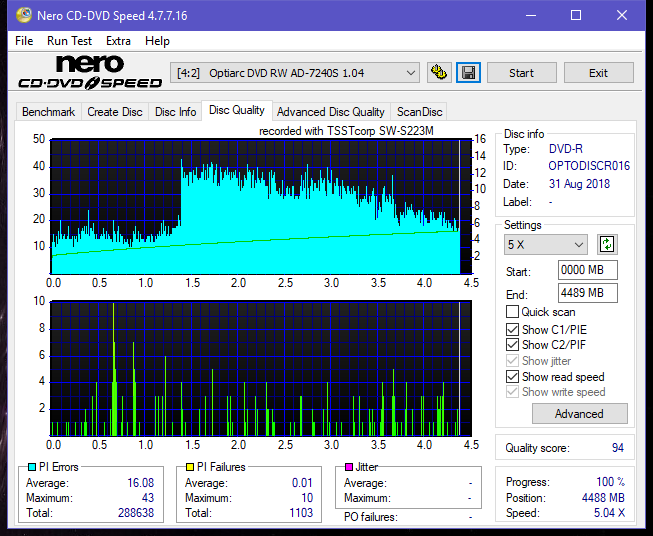Click the PI Errors graph area
The height and width of the screenshot is (536, 653).
(x=261, y=207)
